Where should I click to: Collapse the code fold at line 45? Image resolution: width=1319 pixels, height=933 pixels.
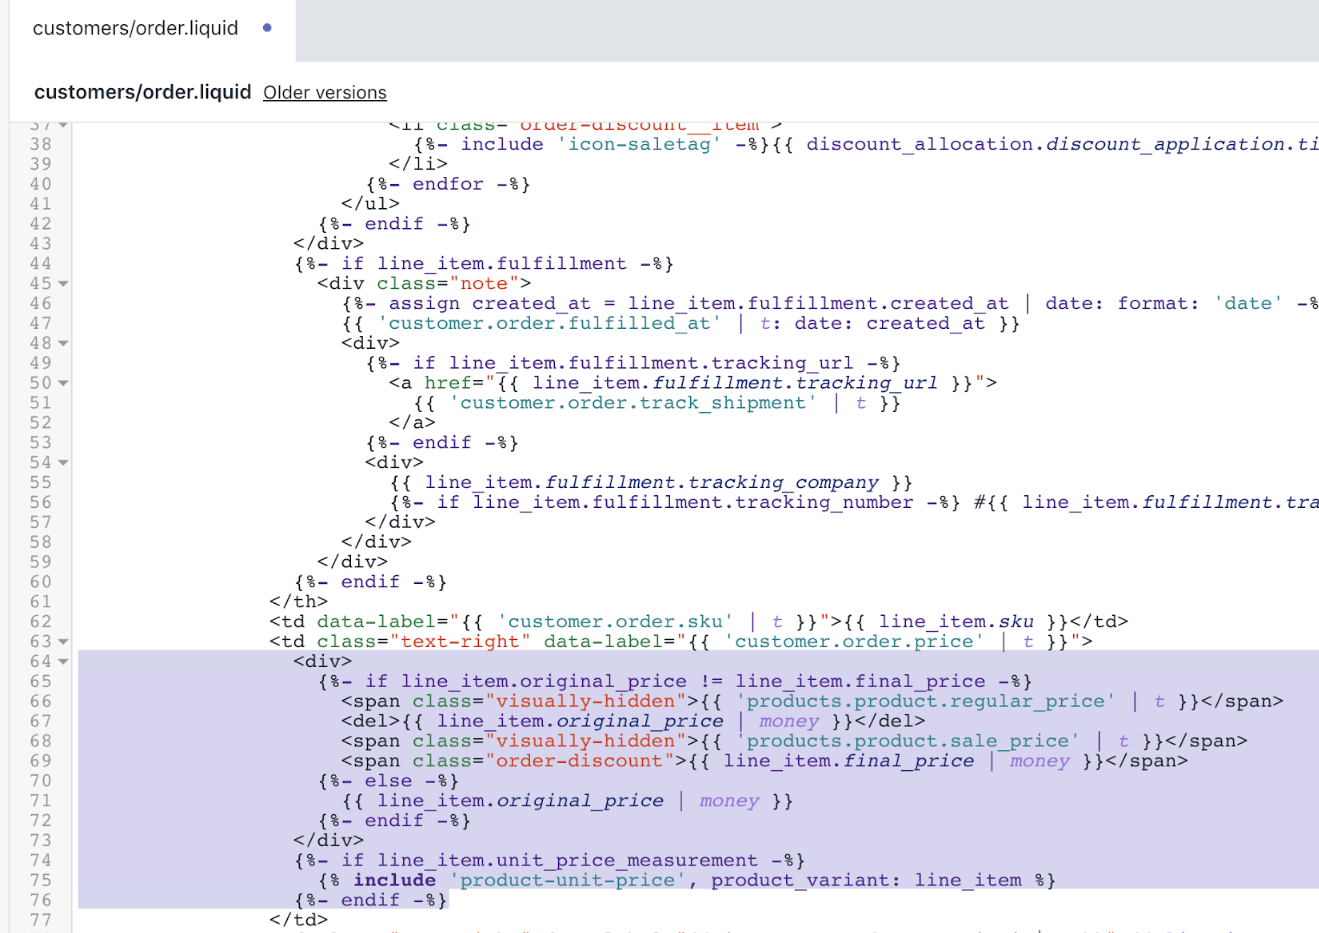[x=63, y=284]
